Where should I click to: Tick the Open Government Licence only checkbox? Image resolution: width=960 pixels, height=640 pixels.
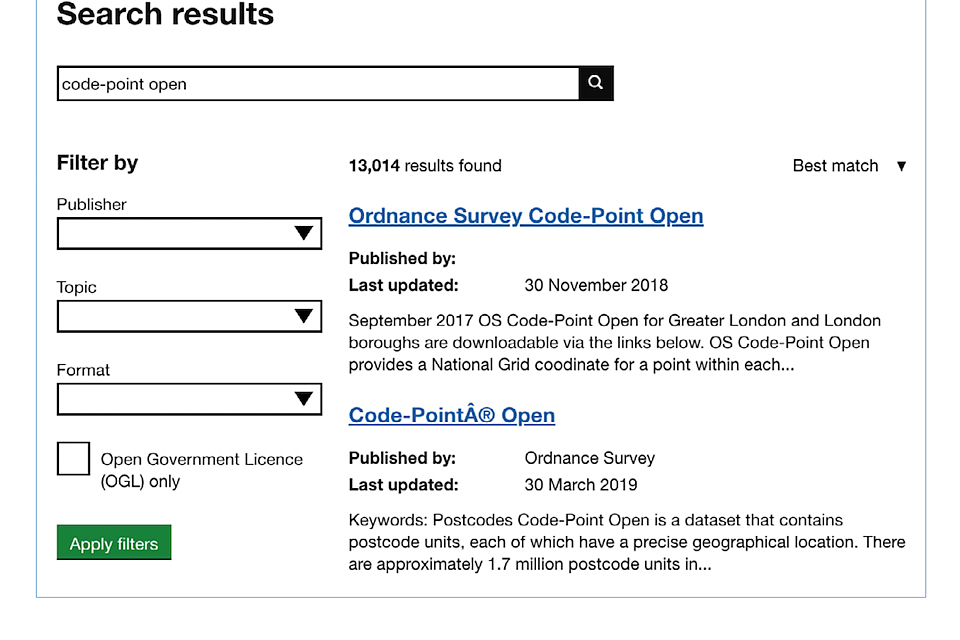point(73,459)
